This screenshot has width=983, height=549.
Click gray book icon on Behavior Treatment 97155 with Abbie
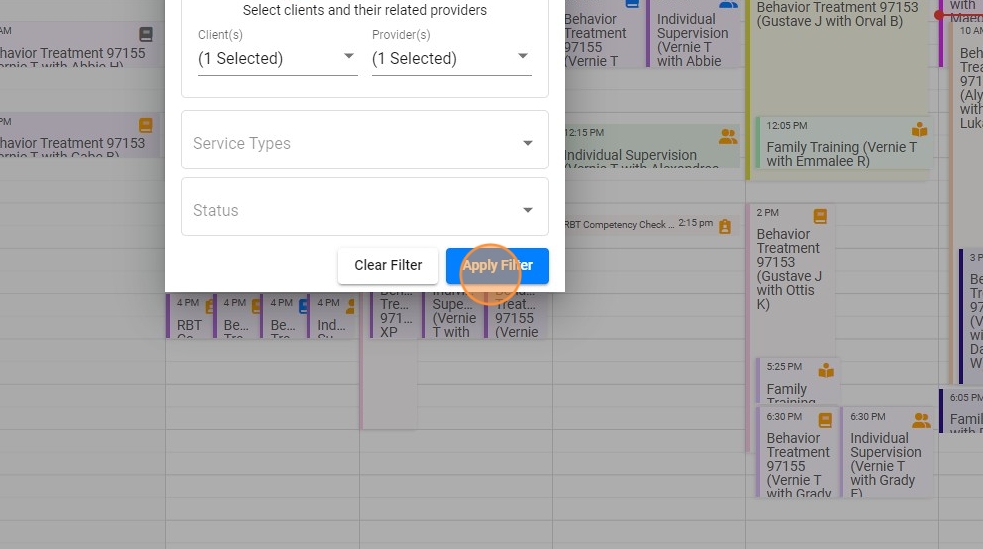click(x=146, y=34)
